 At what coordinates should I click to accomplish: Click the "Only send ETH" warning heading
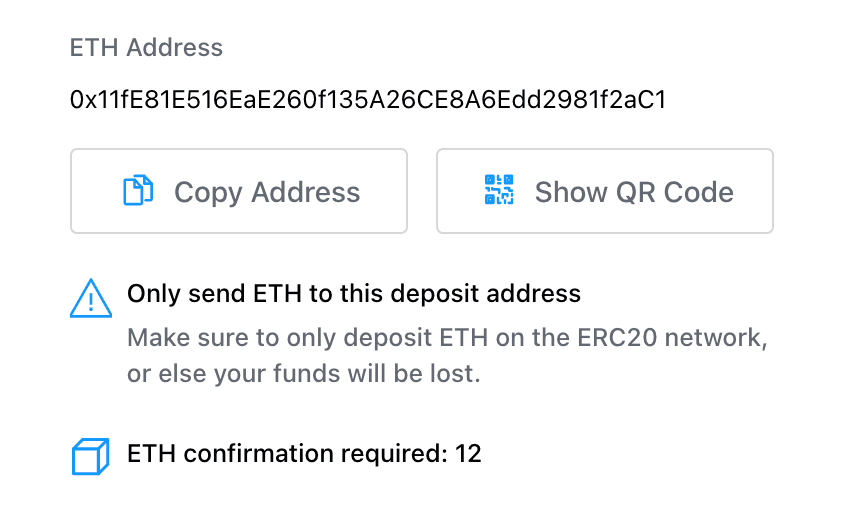[x=353, y=294]
